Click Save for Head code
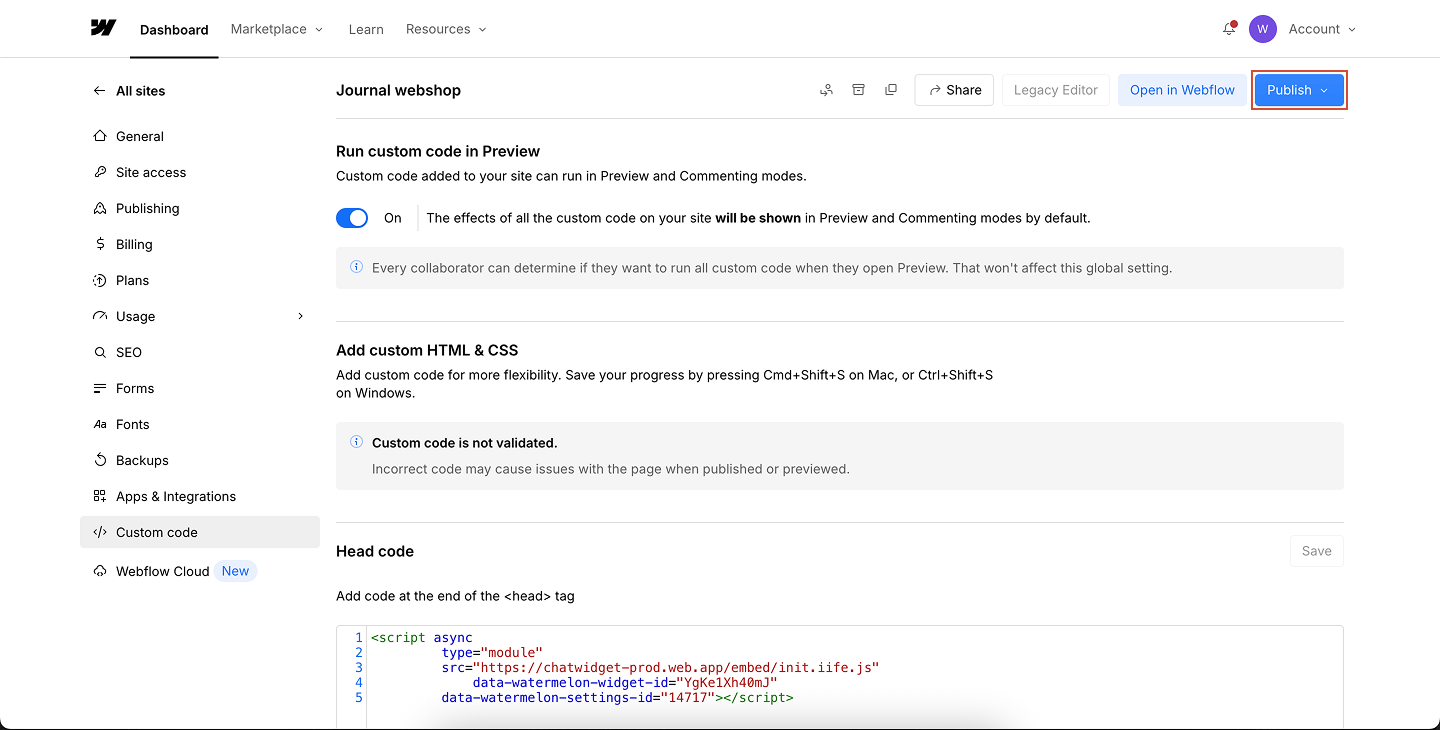Screen dimensions: 1440x730 tap(1316, 551)
